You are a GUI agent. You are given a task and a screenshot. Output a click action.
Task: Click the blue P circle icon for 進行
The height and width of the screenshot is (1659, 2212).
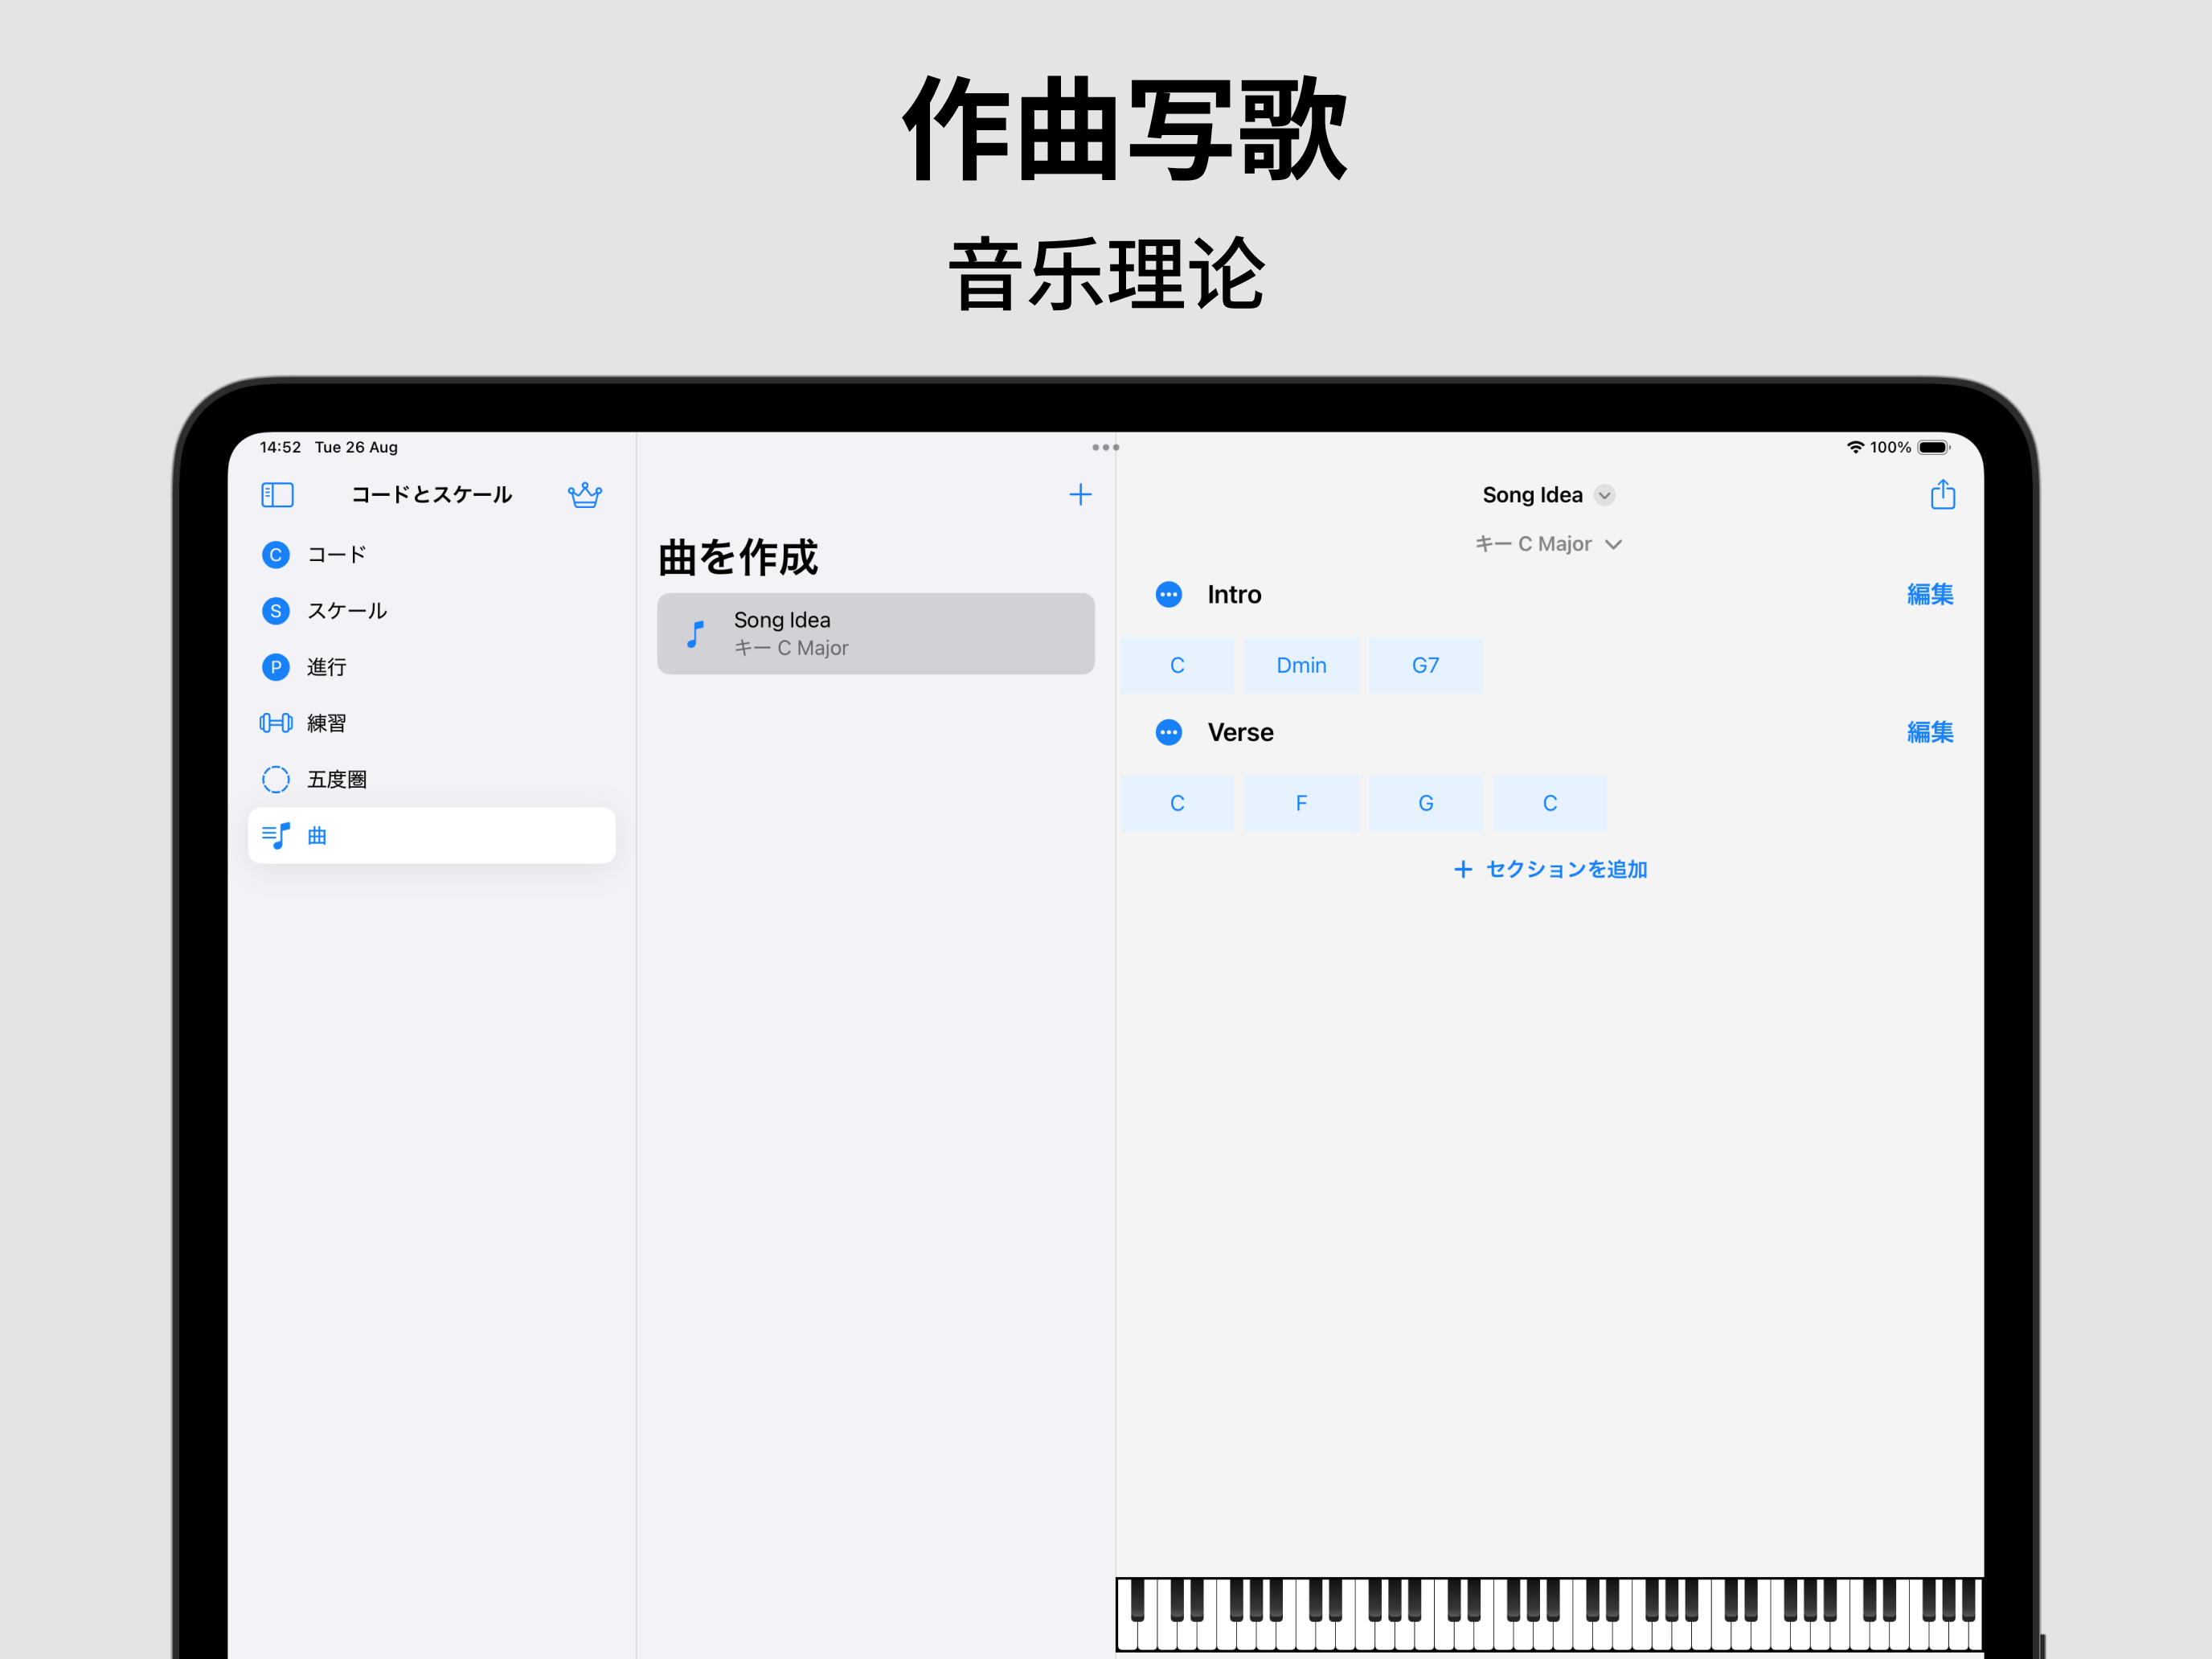[x=276, y=667]
